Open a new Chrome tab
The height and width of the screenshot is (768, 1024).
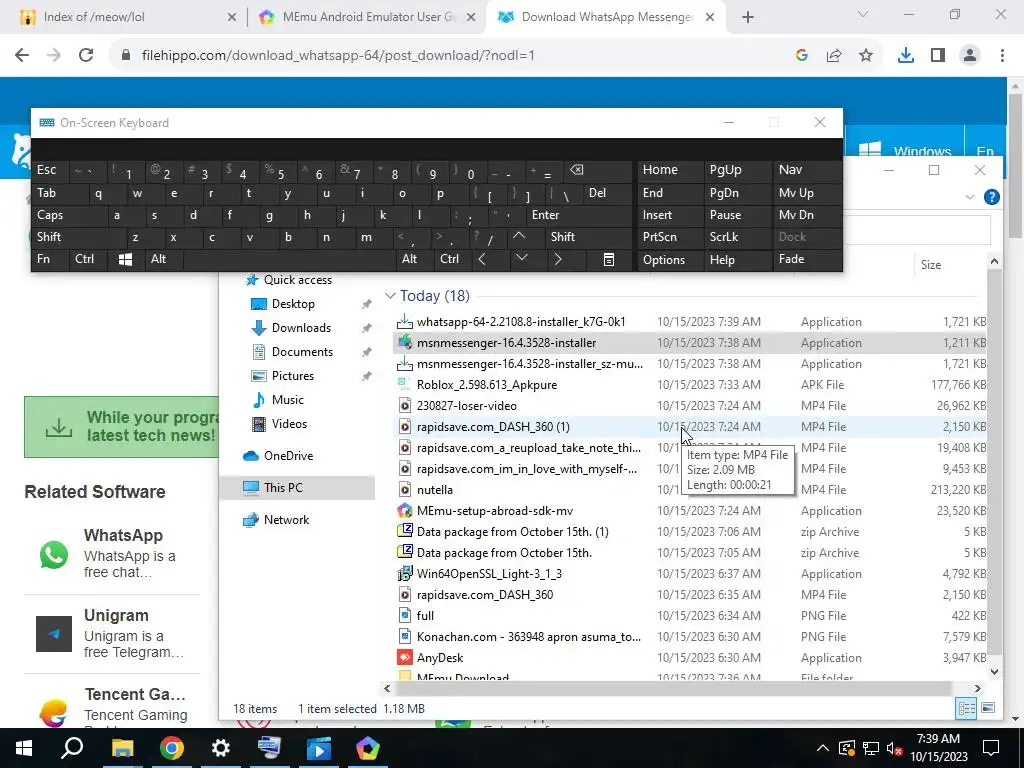point(748,17)
